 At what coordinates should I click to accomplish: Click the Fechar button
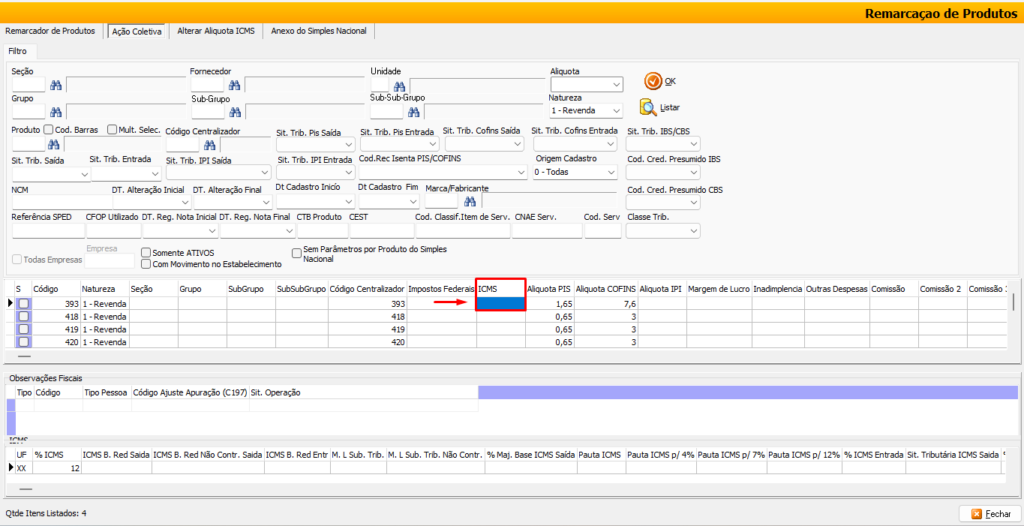coord(990,513)
